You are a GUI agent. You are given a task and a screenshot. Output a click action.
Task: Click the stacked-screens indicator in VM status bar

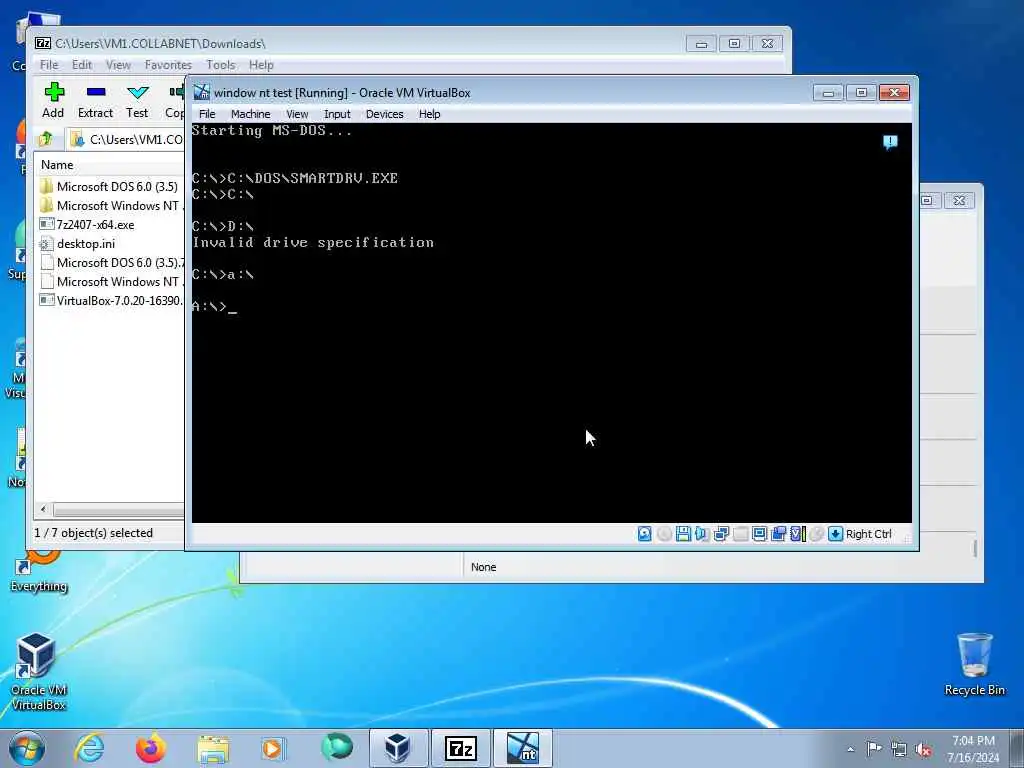click(778, 534)
